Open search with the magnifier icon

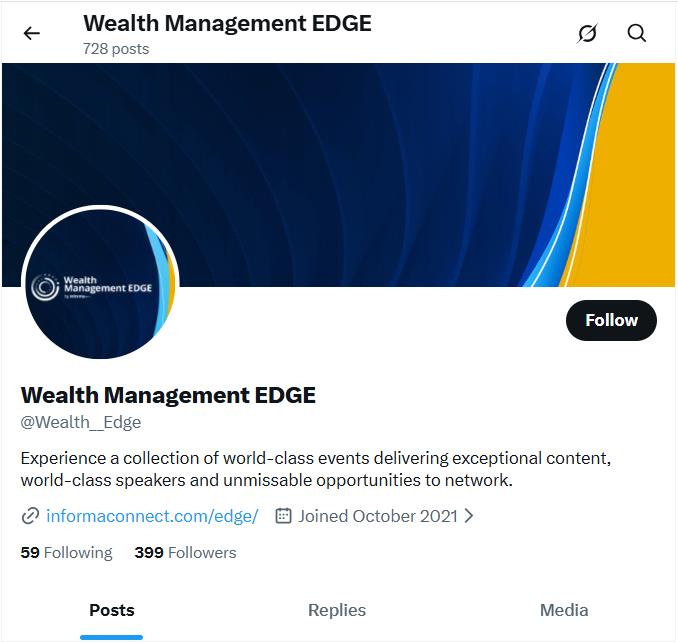(636, 33)
